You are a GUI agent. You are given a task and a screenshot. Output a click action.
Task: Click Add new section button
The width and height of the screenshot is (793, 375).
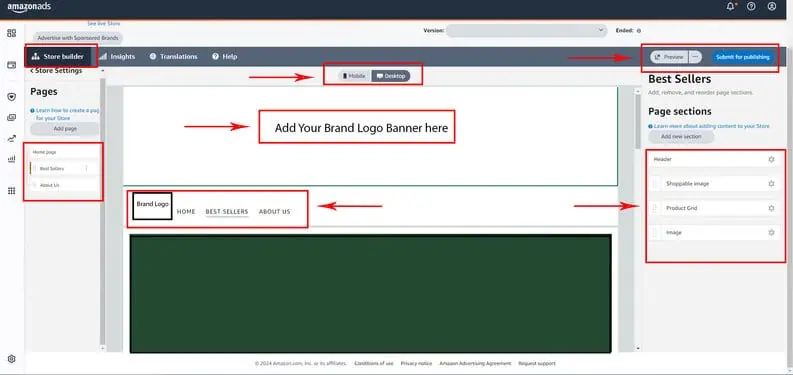coord(681,137)
